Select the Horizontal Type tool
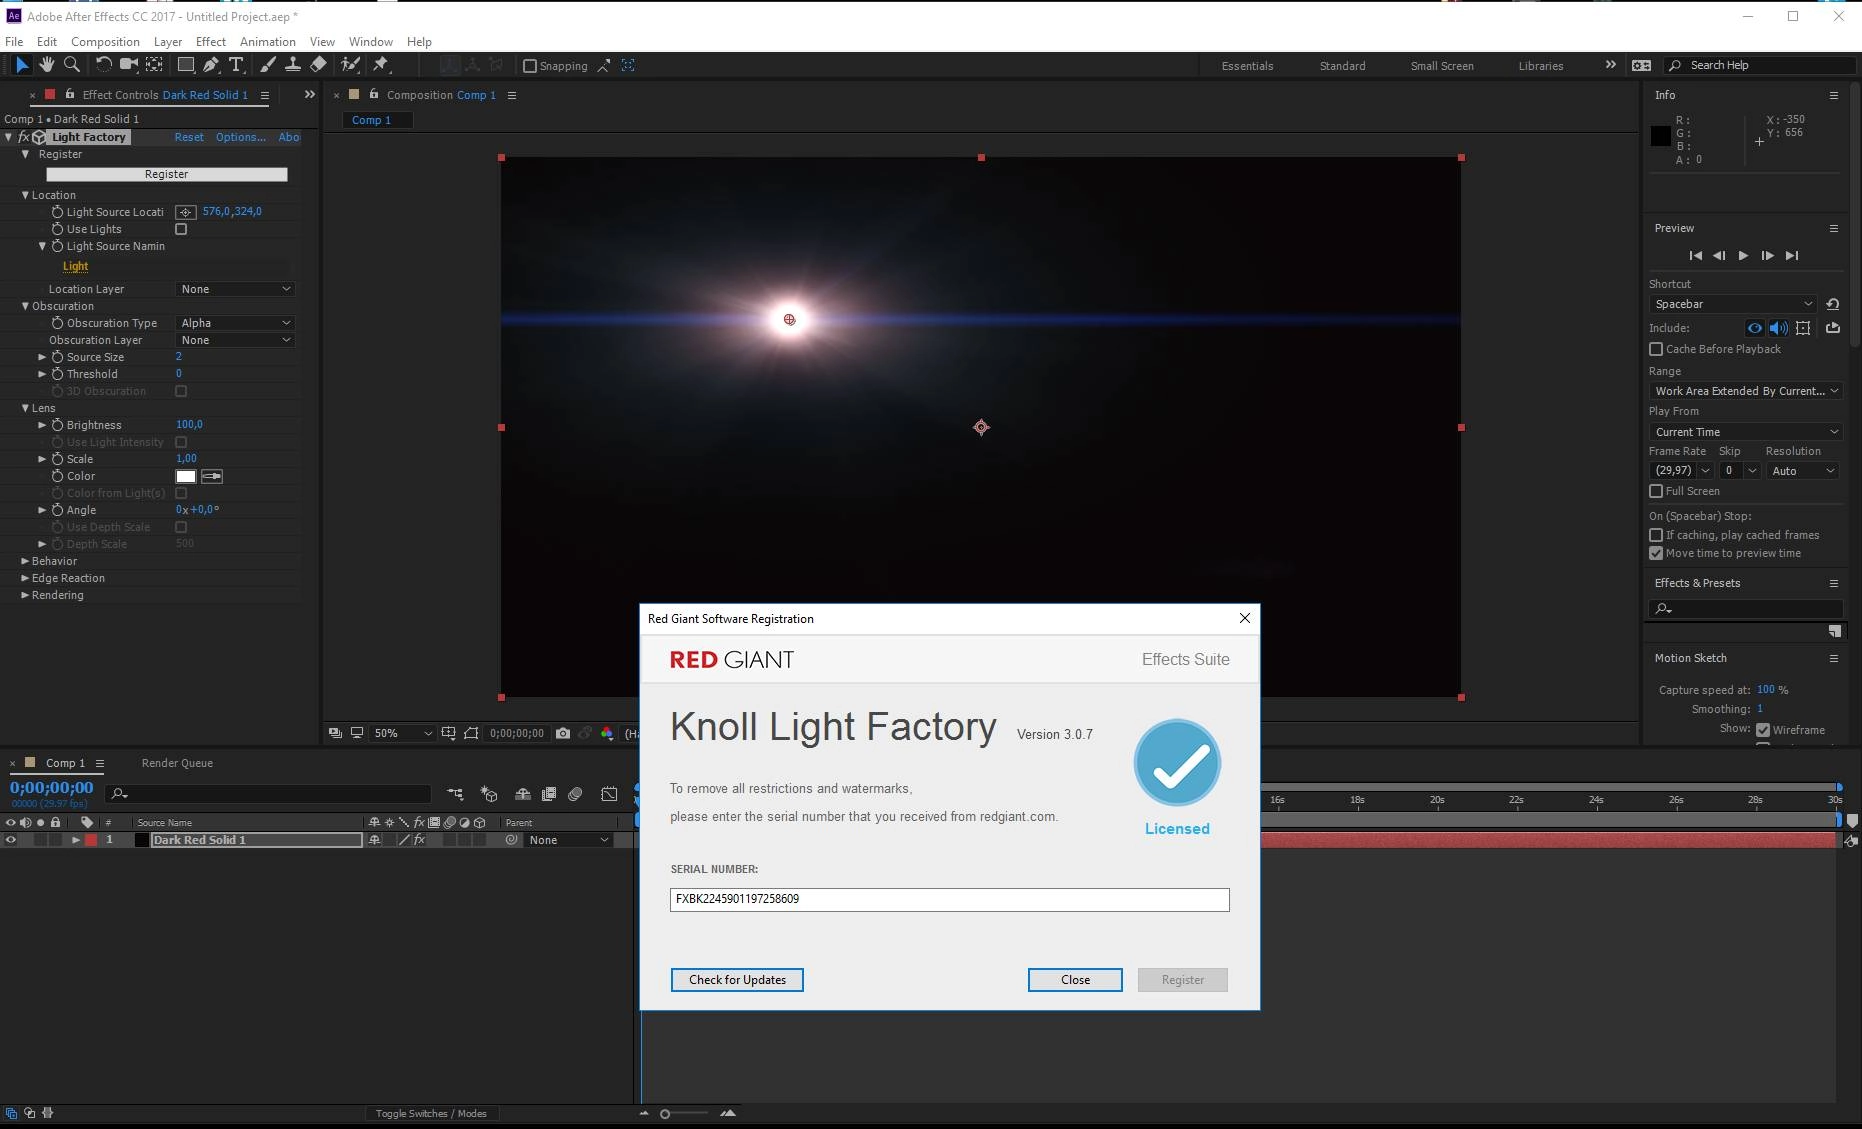The width and height of the screenshot is (1862, 1129). click(x=236, y=65)
